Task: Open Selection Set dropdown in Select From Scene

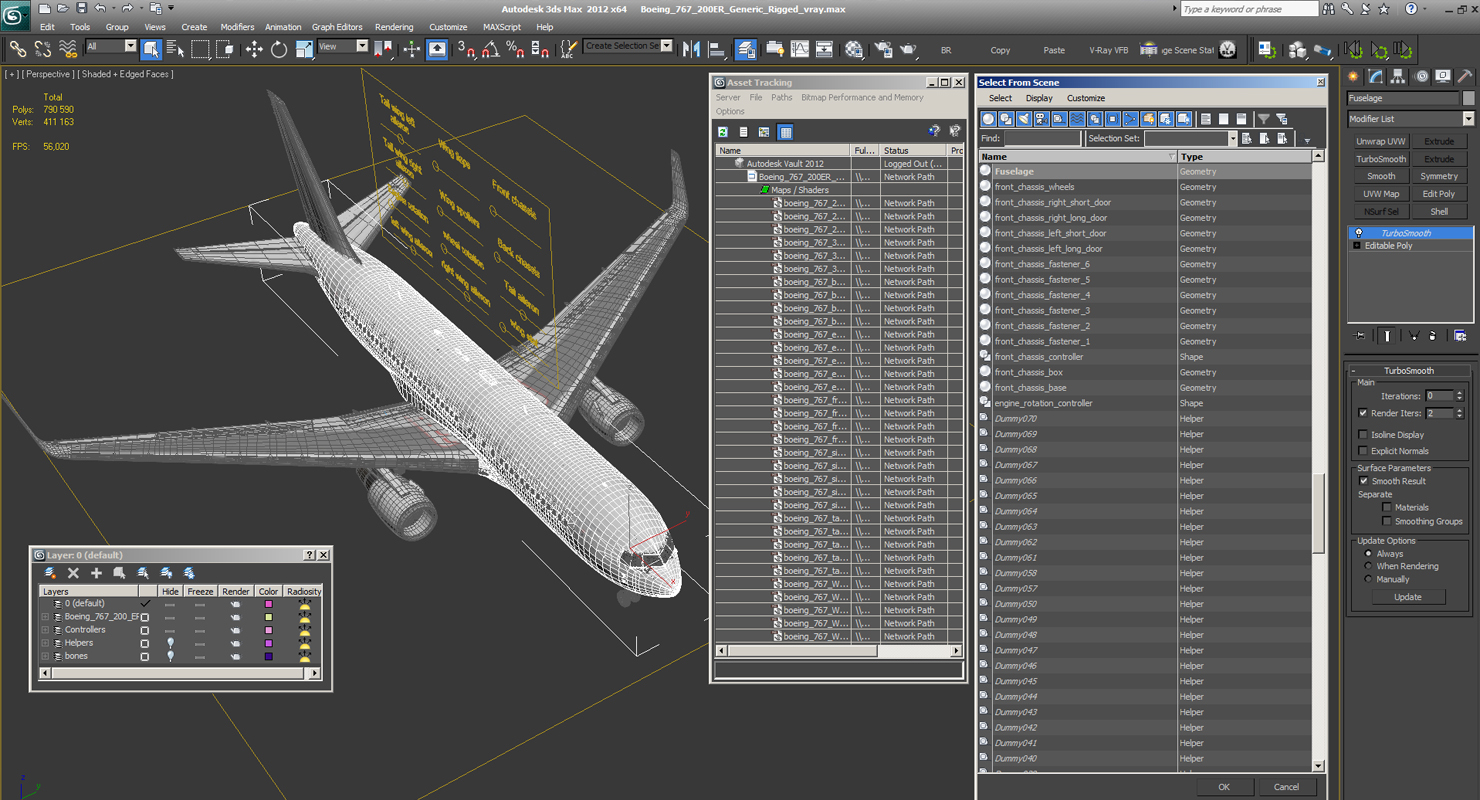Action: tap(1232, 139)
